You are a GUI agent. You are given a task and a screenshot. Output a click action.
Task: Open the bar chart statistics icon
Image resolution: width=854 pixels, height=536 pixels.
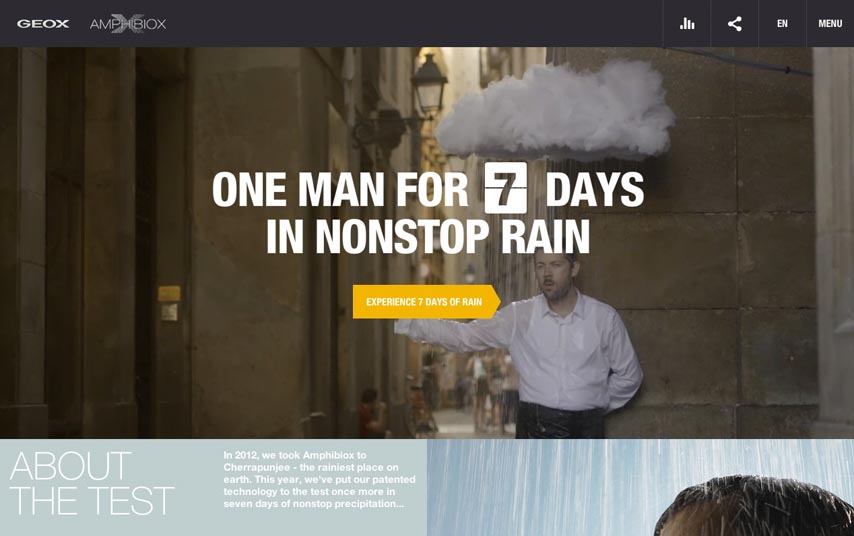click(x=687, y=23)
